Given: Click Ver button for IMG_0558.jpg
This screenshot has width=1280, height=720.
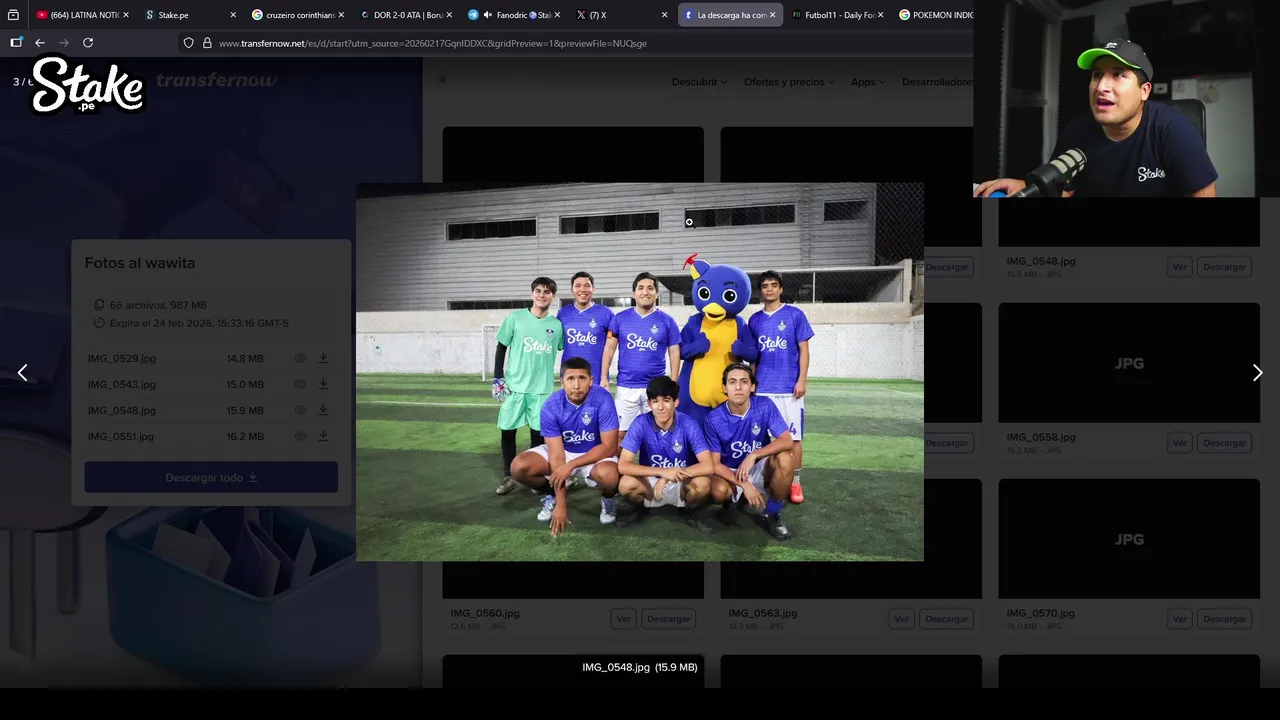Looking at the screenshot, I should pyautogui.click(x=1179, y=443).
